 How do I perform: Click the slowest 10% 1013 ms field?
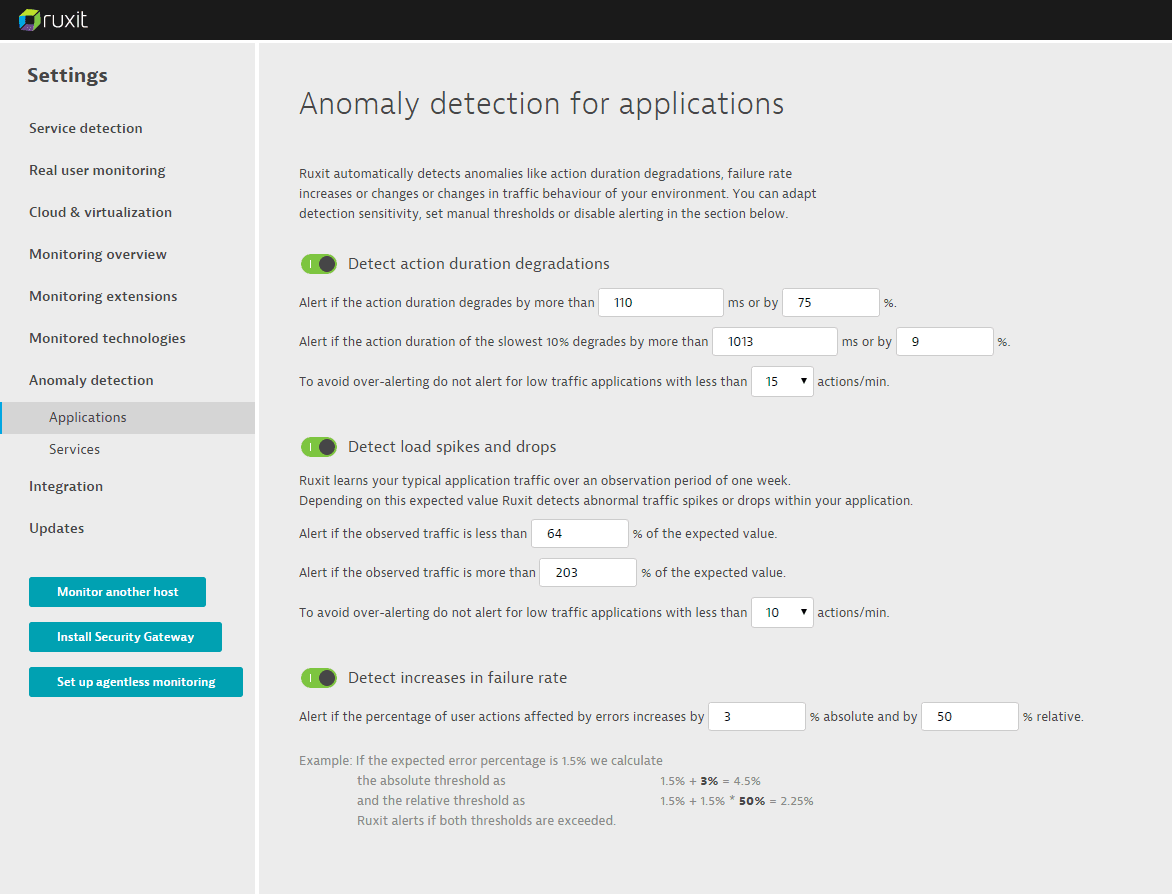point(774,342)
